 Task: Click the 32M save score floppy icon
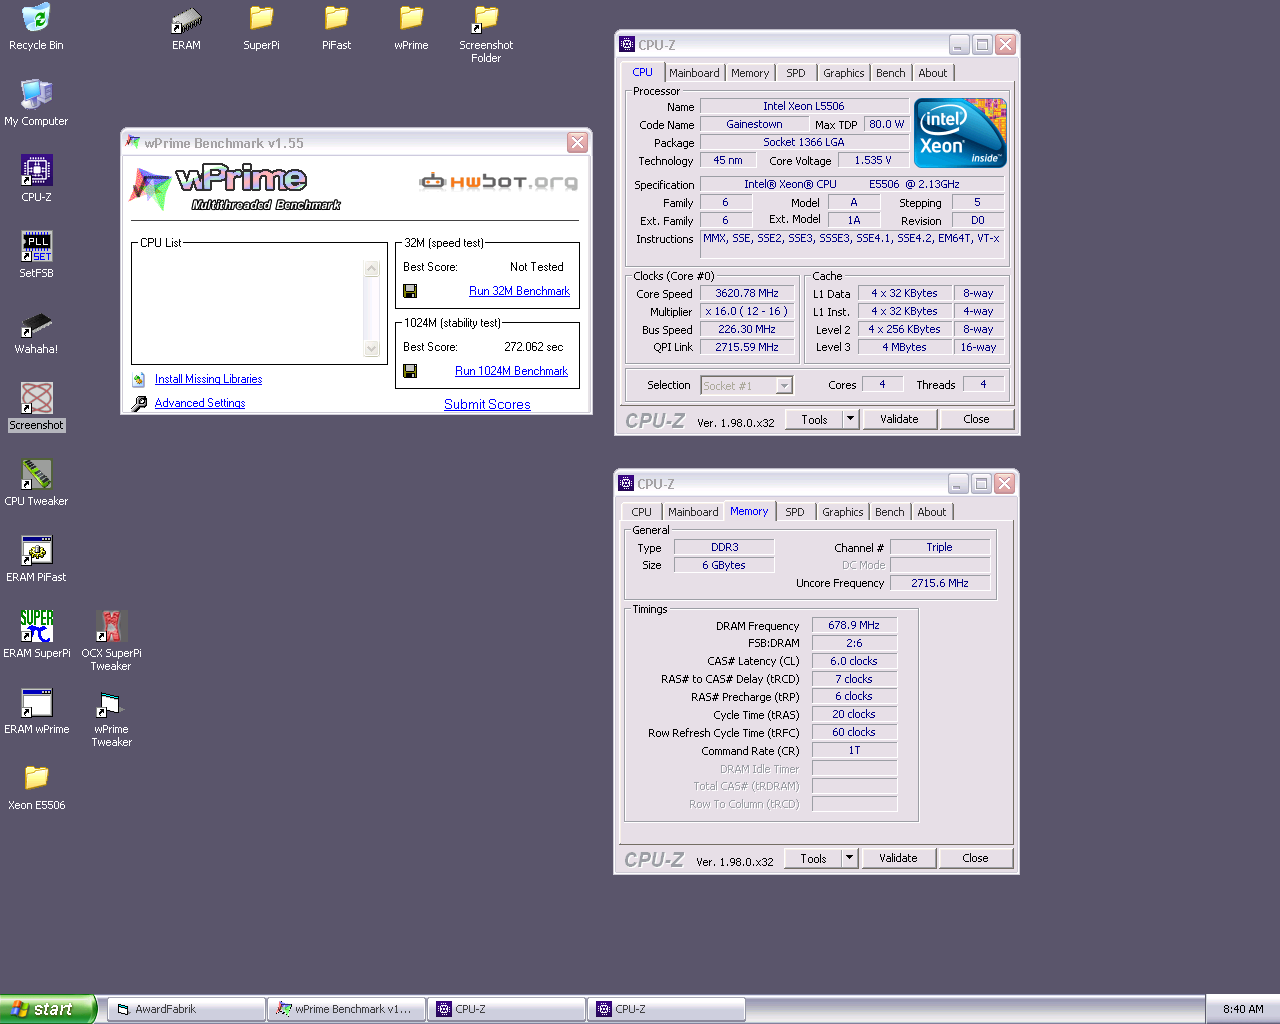410,291
